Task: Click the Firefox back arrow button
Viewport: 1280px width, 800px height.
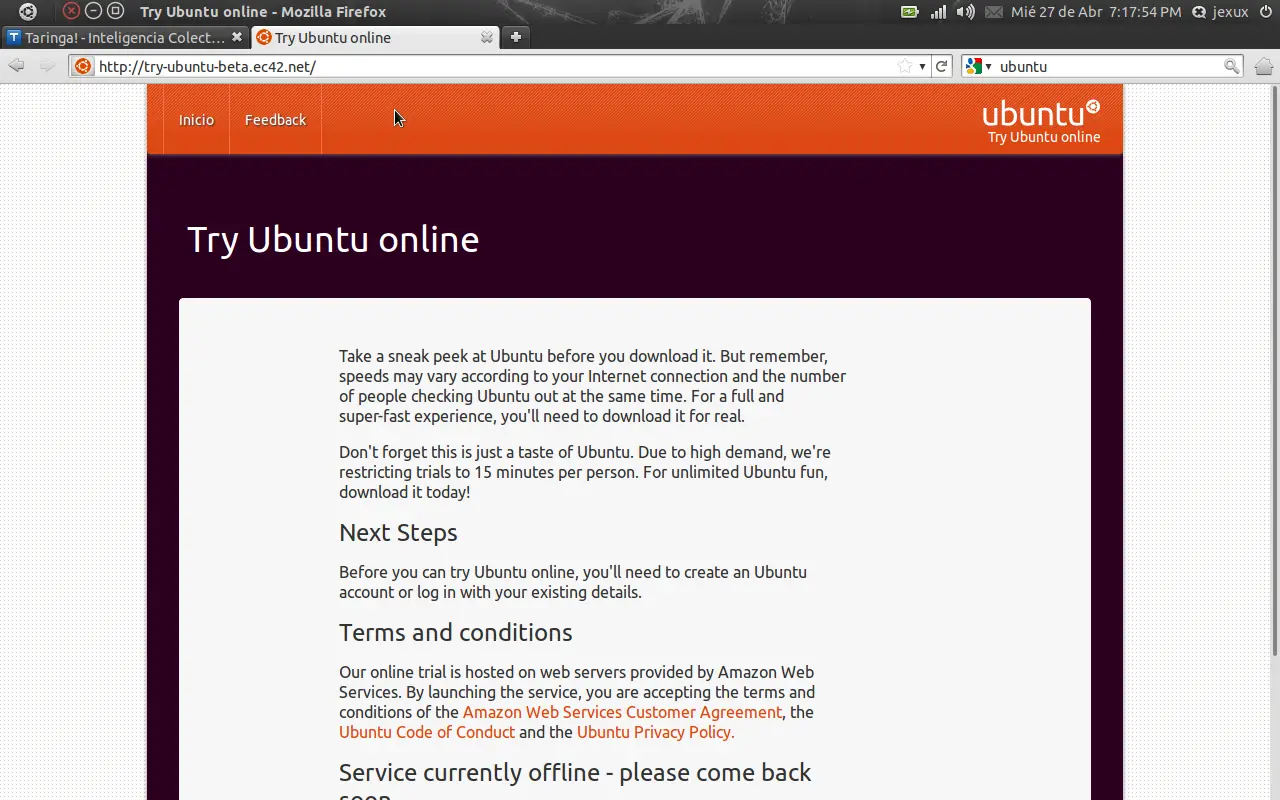Action: (x=16, y=66)
